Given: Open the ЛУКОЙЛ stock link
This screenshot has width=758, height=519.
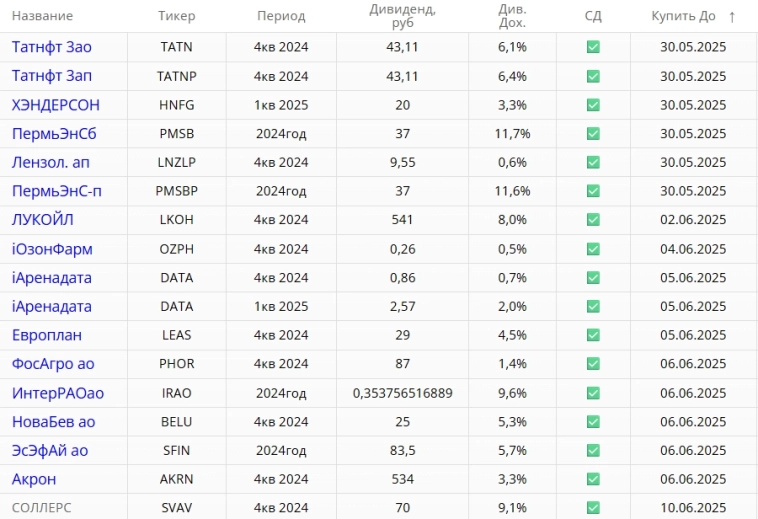Looking at the screenshot, I should click(43, 220).
